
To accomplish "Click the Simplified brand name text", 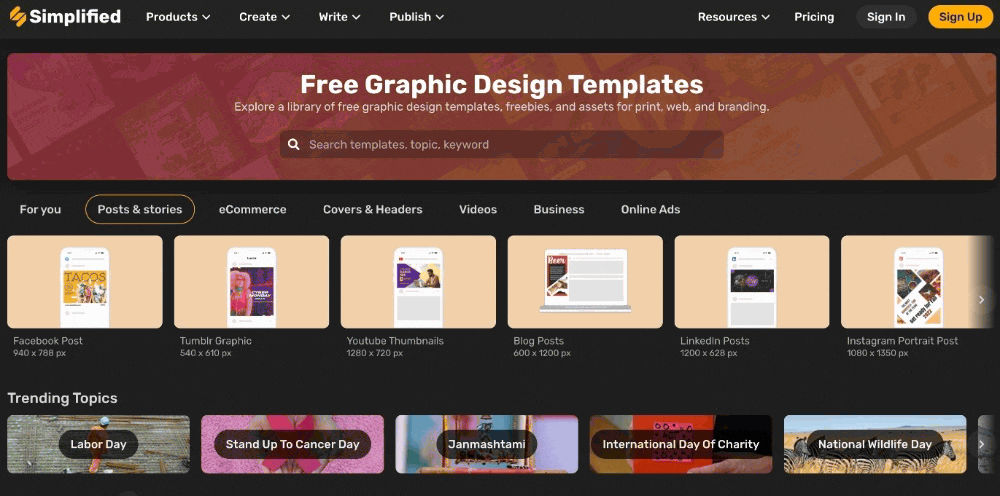I will pyautogui.click(x=75, y=17).
